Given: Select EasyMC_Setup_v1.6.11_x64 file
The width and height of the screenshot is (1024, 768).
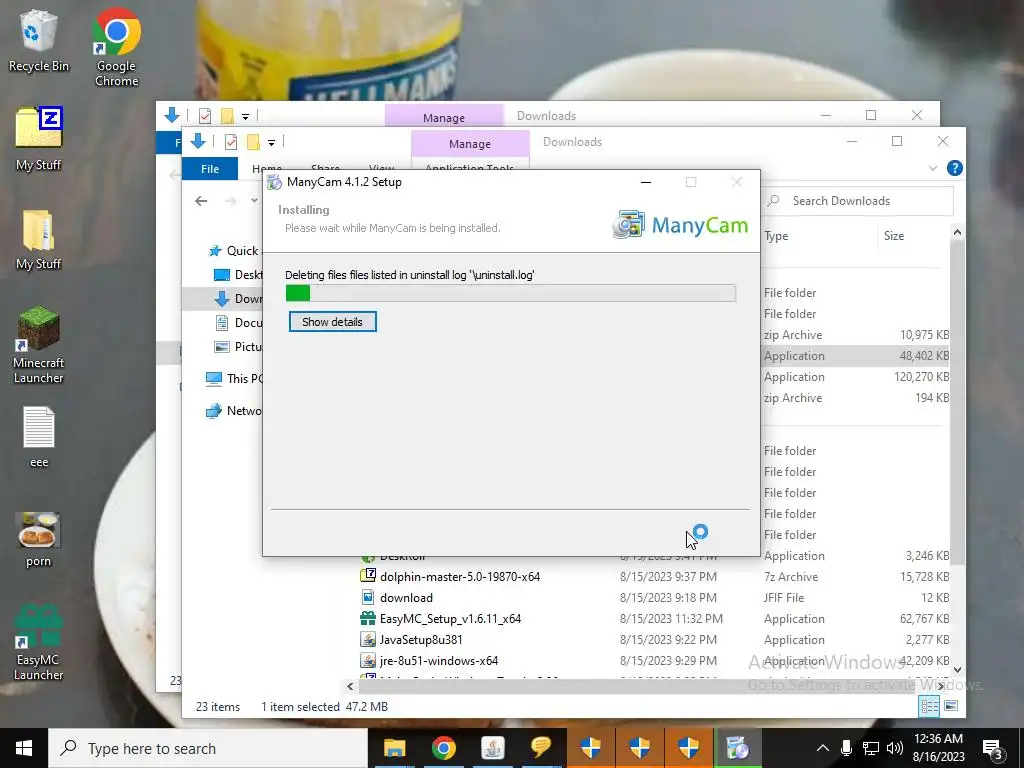Looking at the screenshot, I should pyautogui.click(x=450, y=618).
